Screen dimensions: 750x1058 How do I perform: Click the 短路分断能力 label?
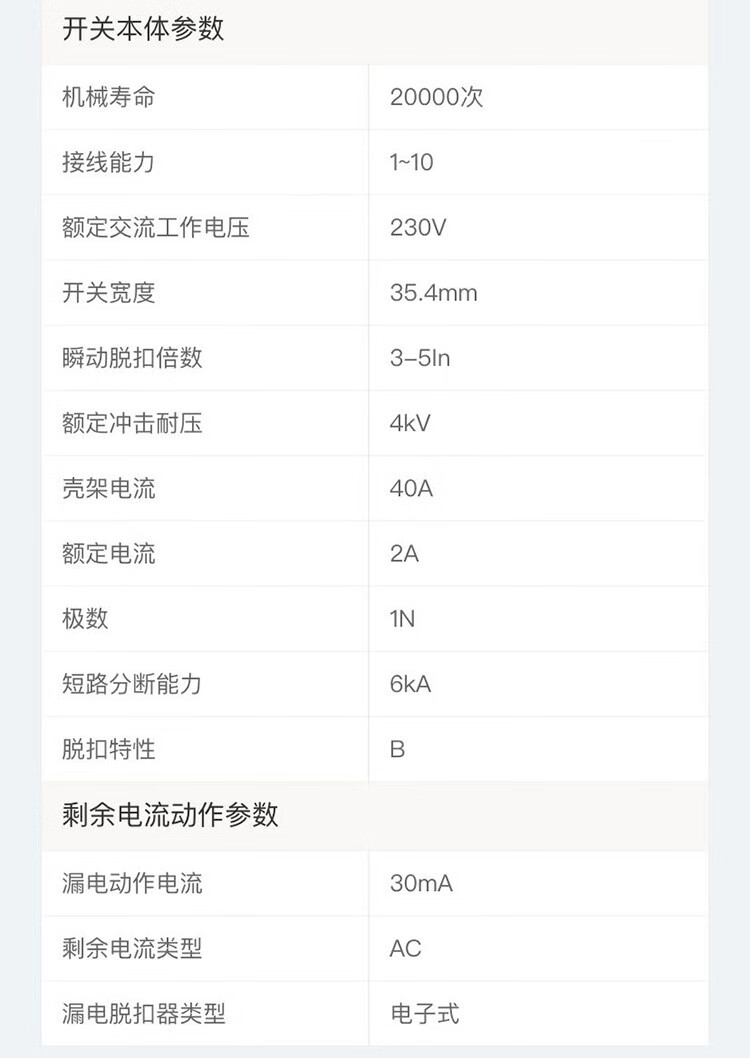click(x=132, y=684)
